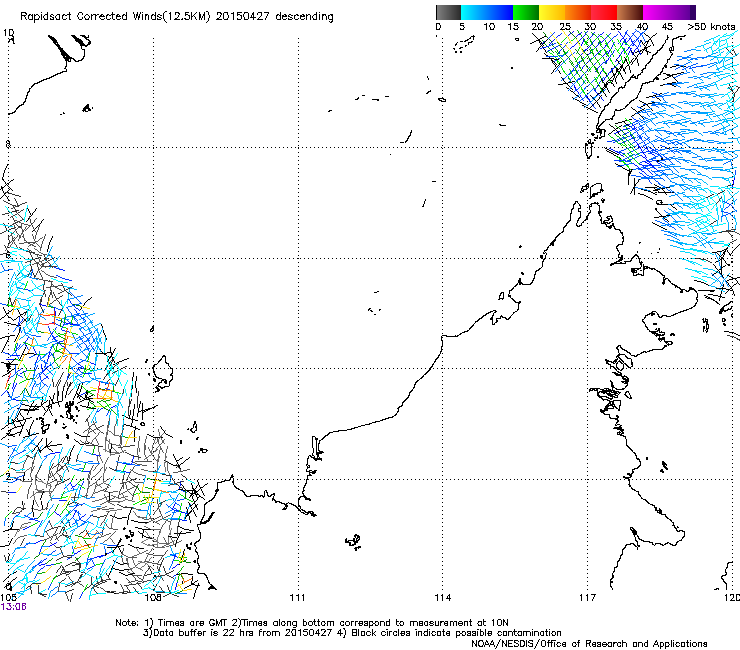Click the NOAA/NESDIS Office of Research credit
The image size is (740, 650).
tap(589, 644)
